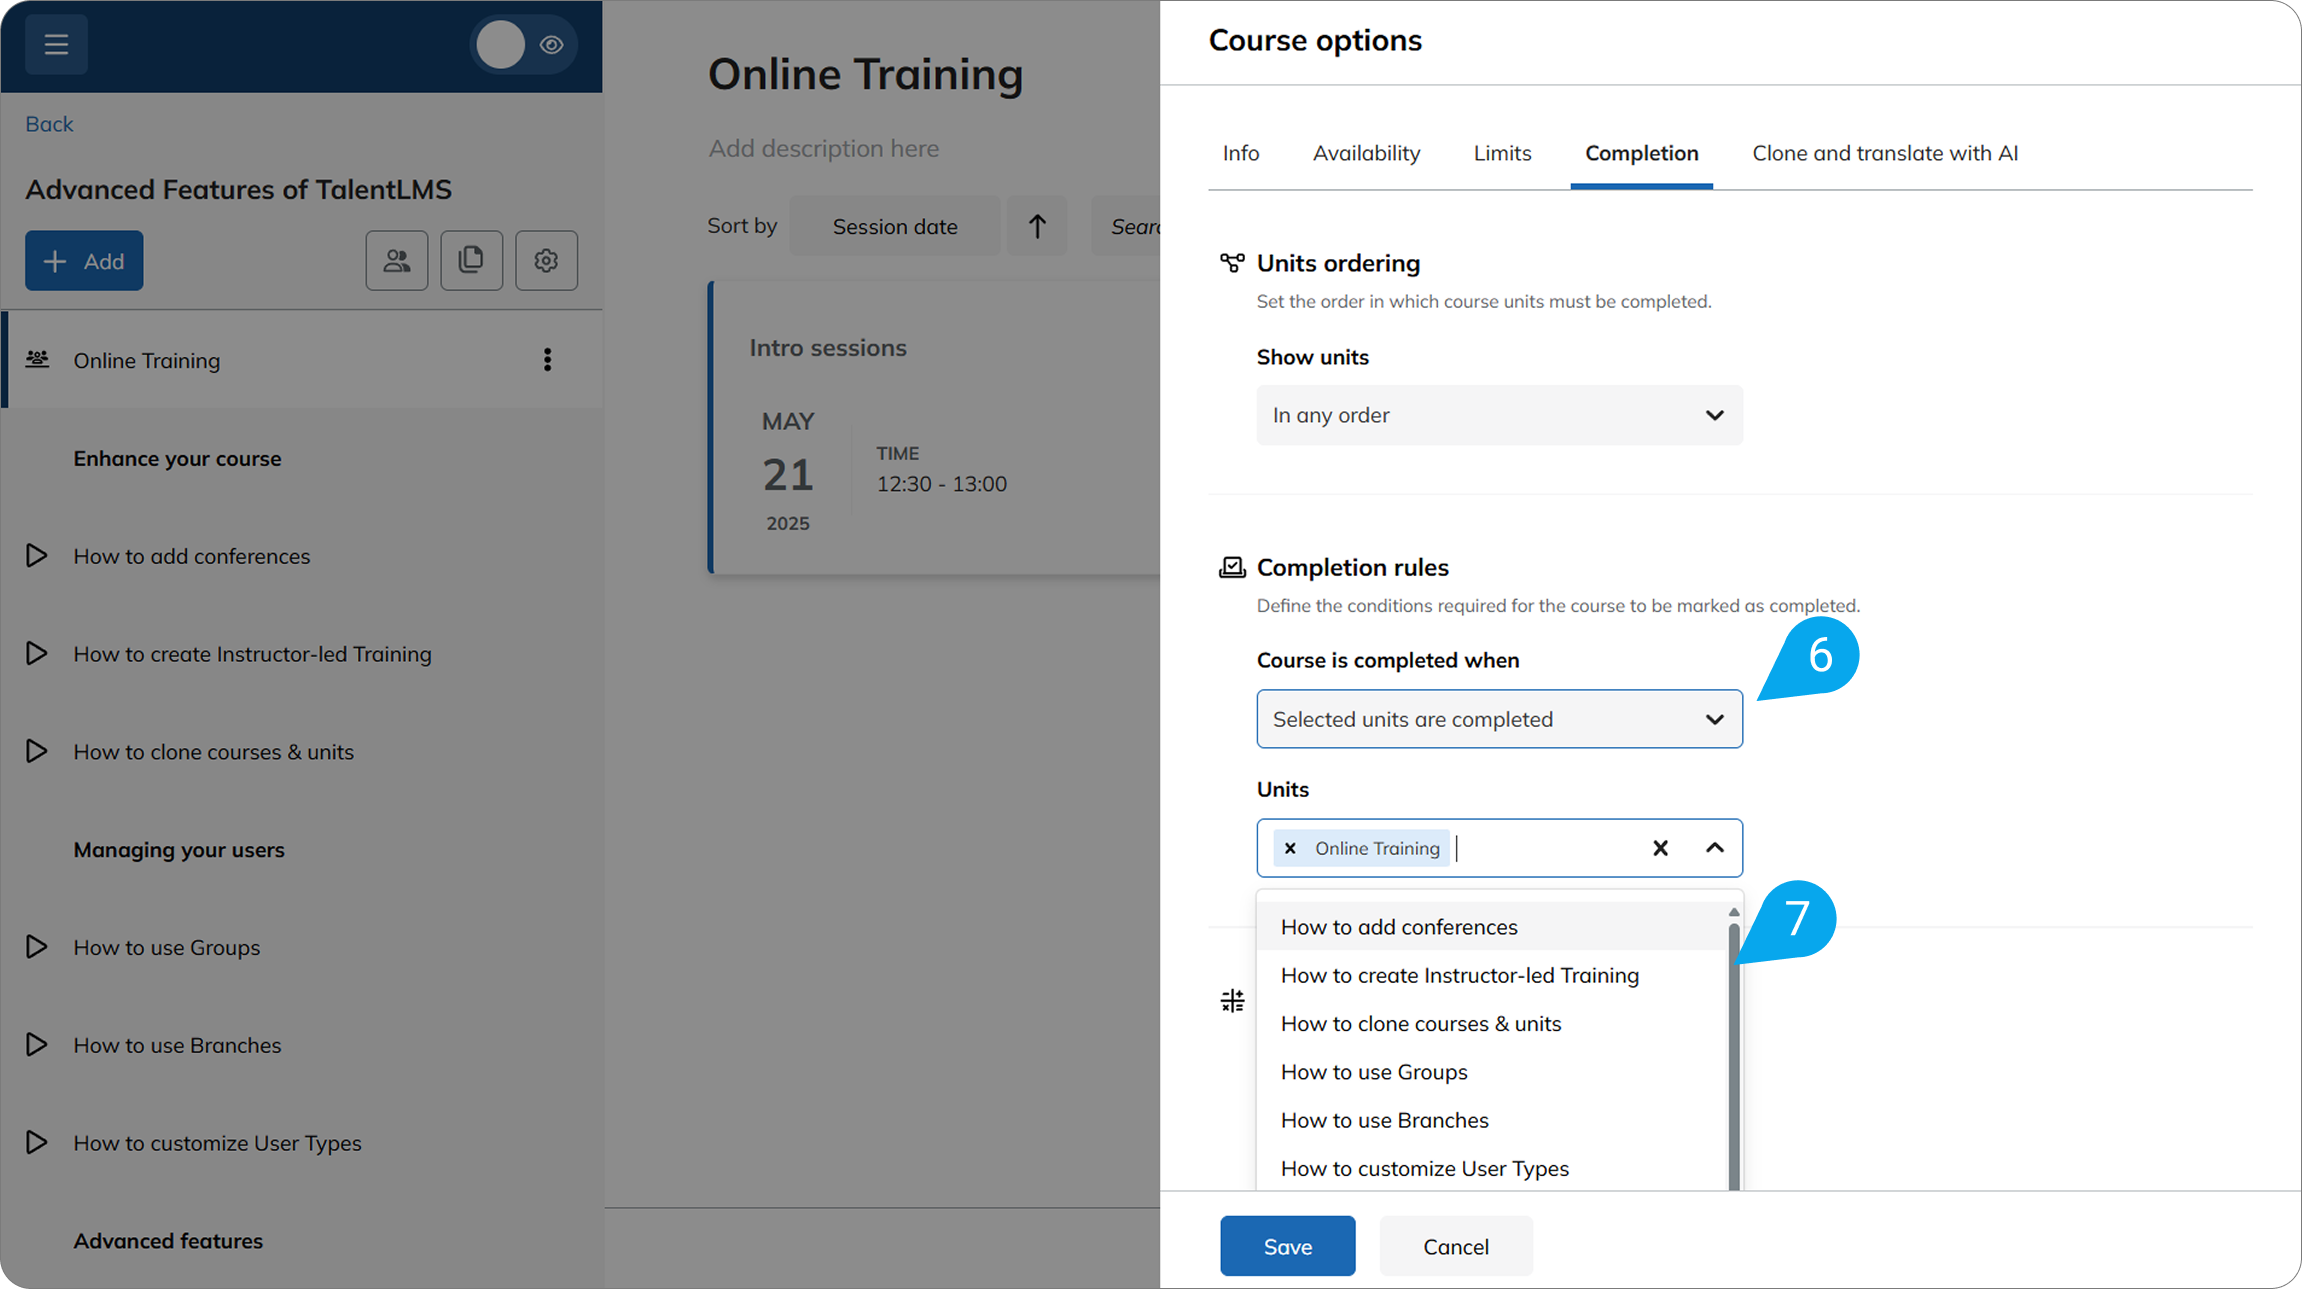The width and height of the screenshot is (2302, 1289).
Task: Click Managing your users section heading
Action: tap(179, 850)
